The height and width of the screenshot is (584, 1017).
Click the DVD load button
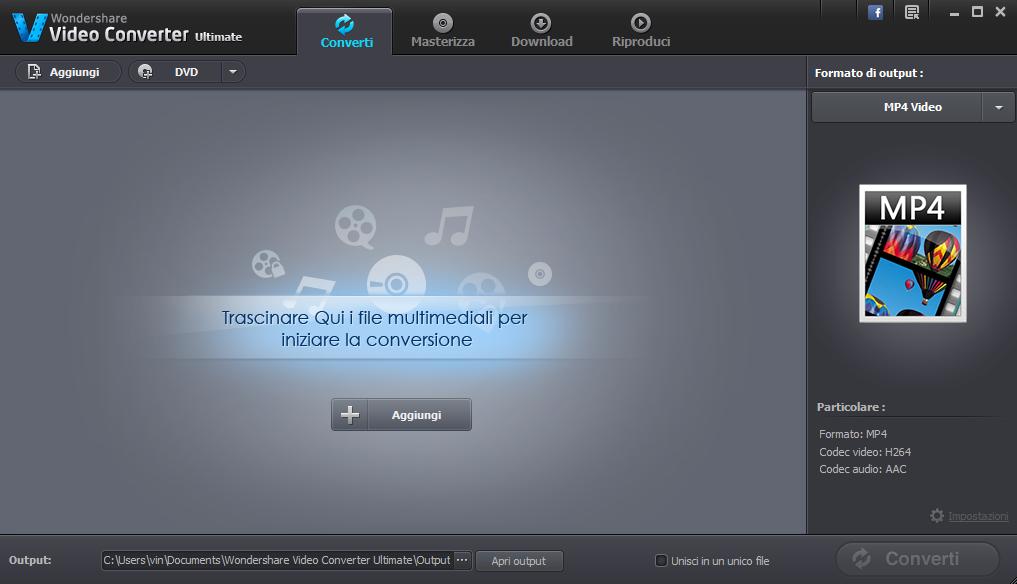(175, 72)
